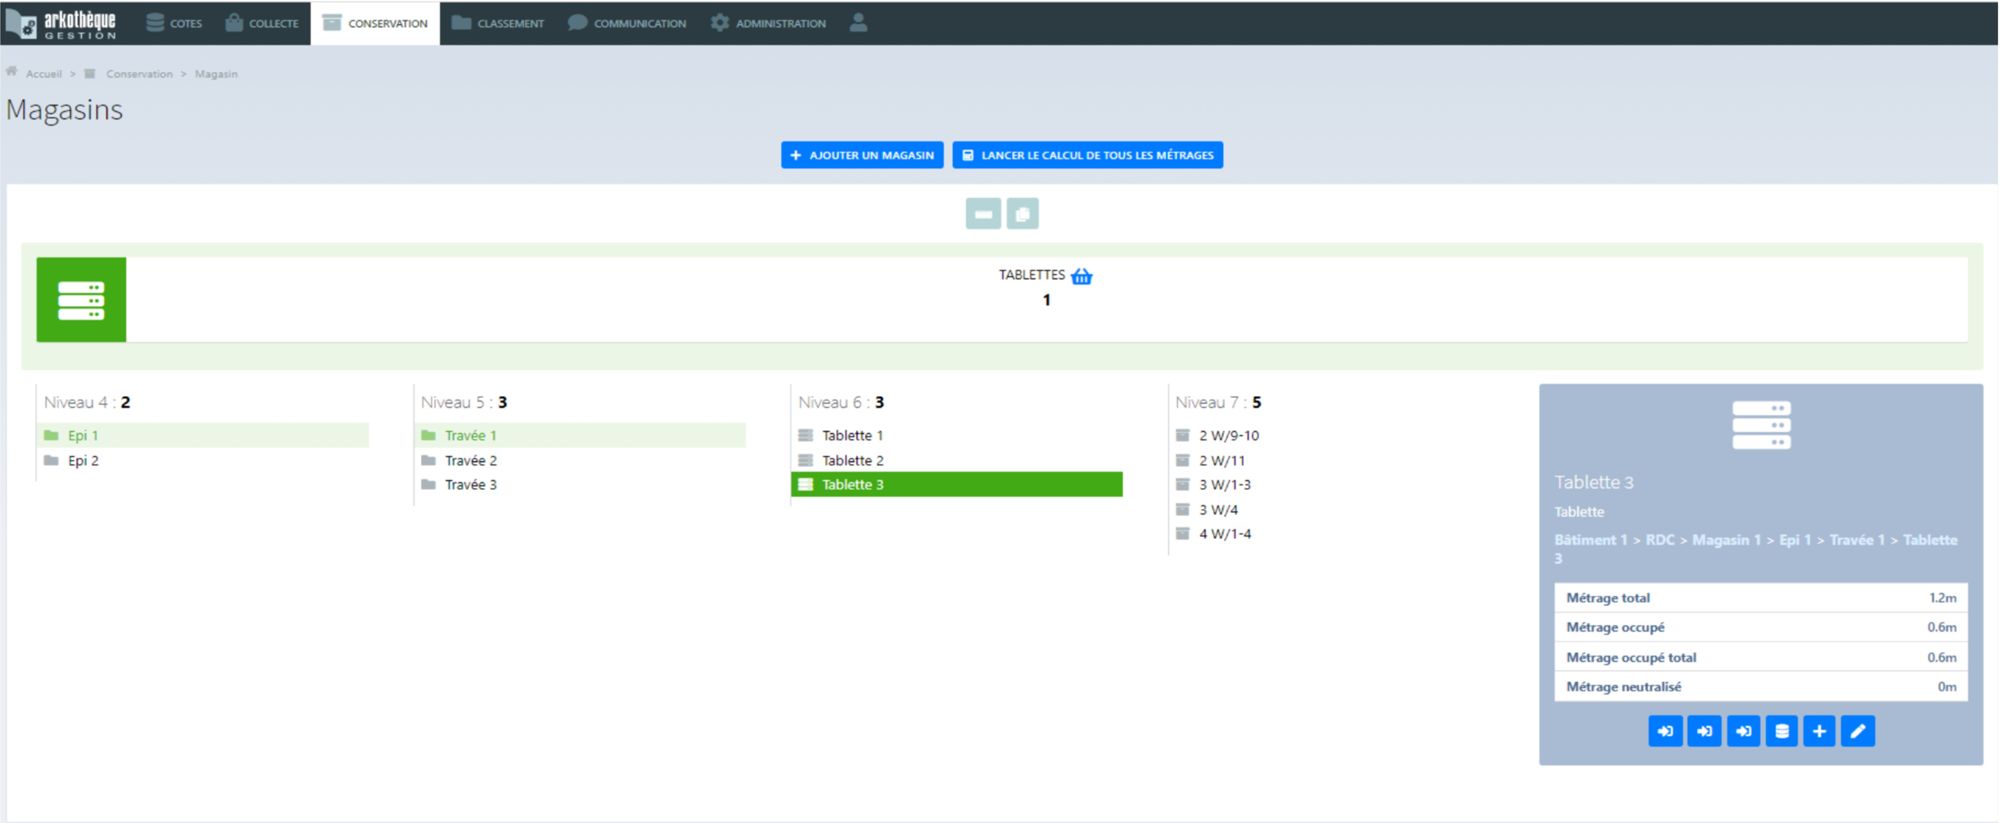Click the database icon in Tablette 3 panel
The height and width of the screenshot is (823, 2000).
point(1781,731)
